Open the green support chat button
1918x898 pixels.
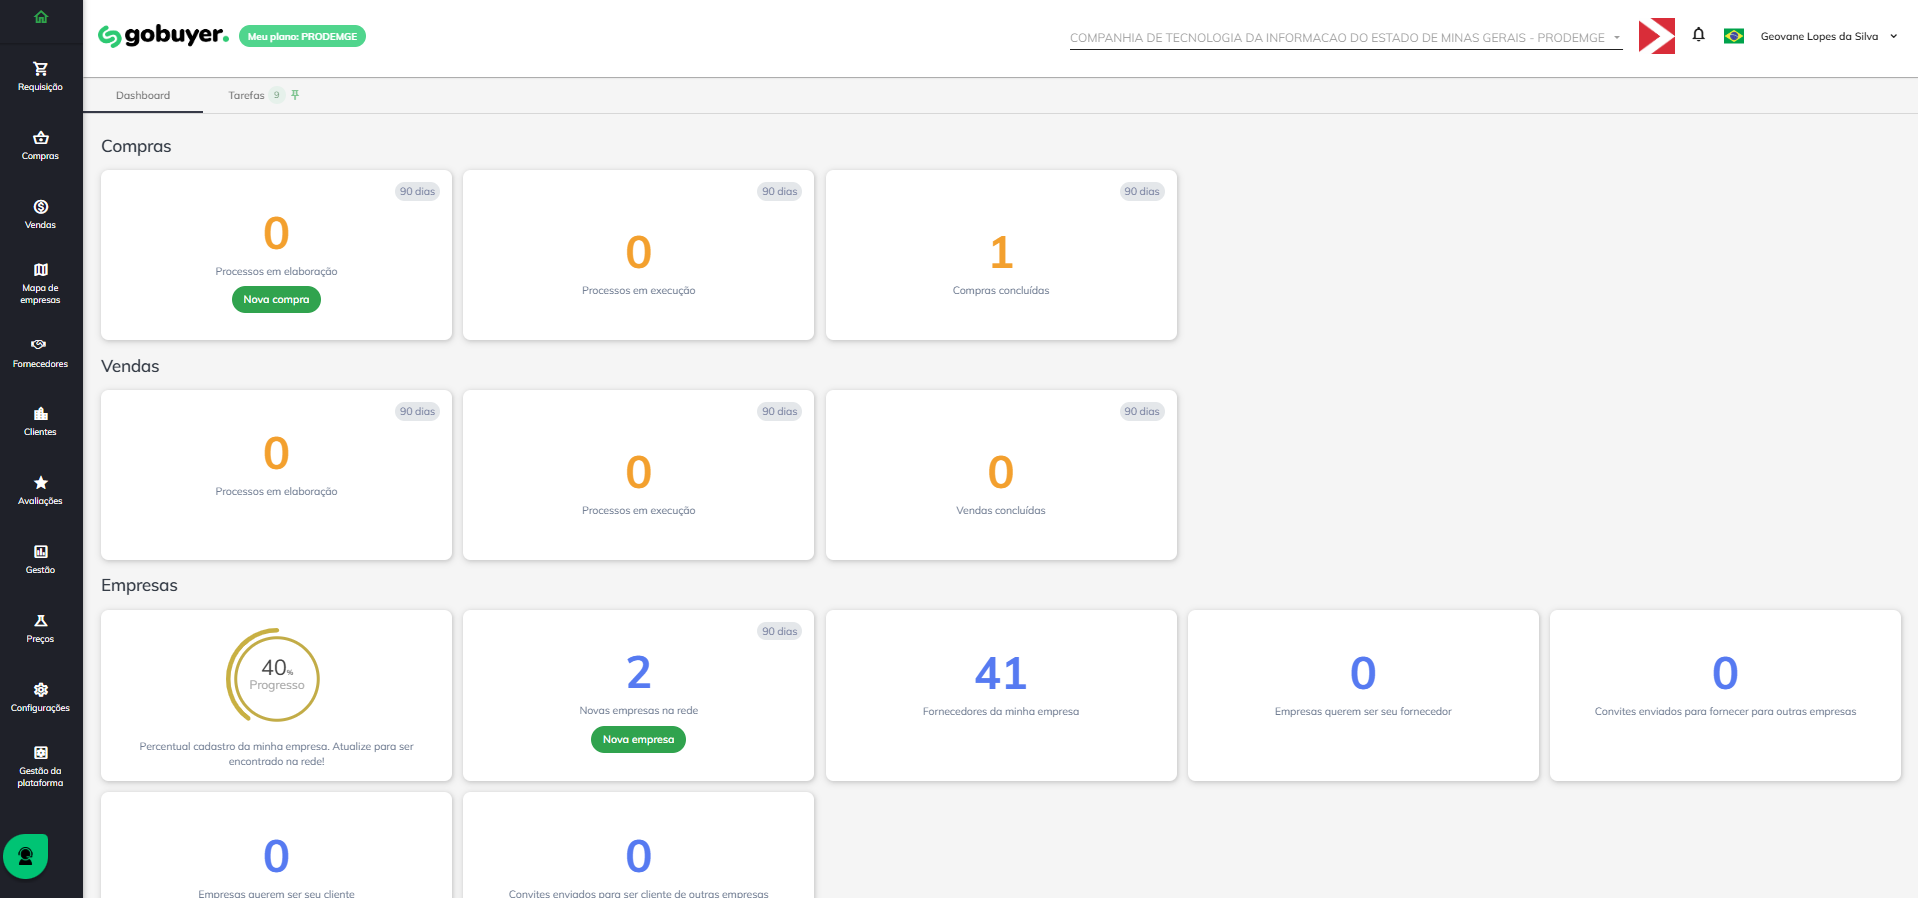tap(26, 856)
